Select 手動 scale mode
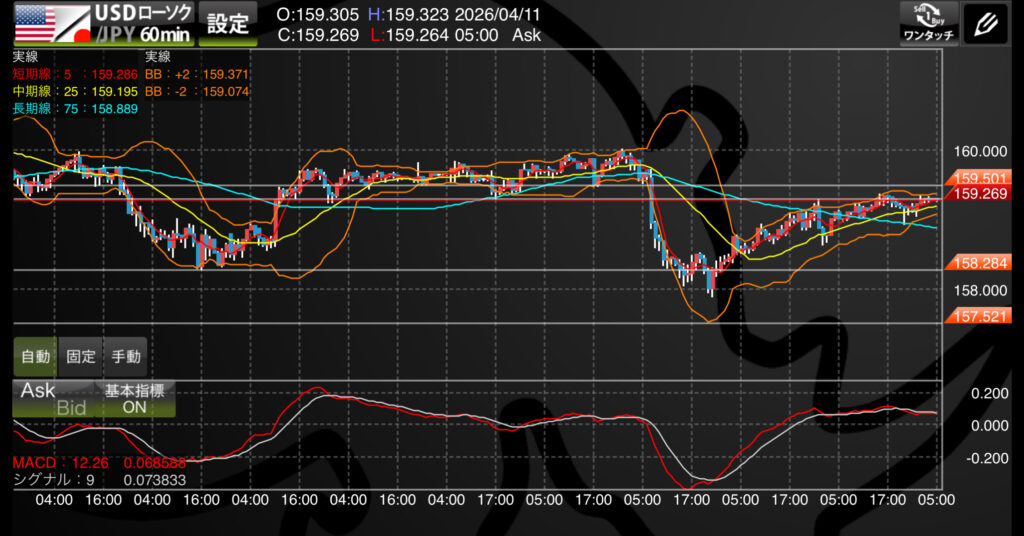This screenshot has height=536, width=1024. 126,355
